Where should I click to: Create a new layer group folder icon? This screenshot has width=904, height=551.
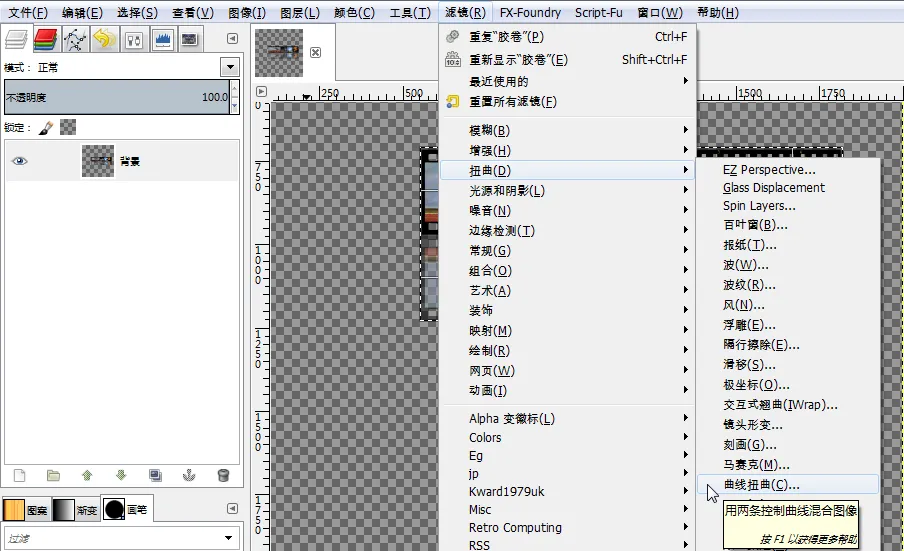point(53,475)
